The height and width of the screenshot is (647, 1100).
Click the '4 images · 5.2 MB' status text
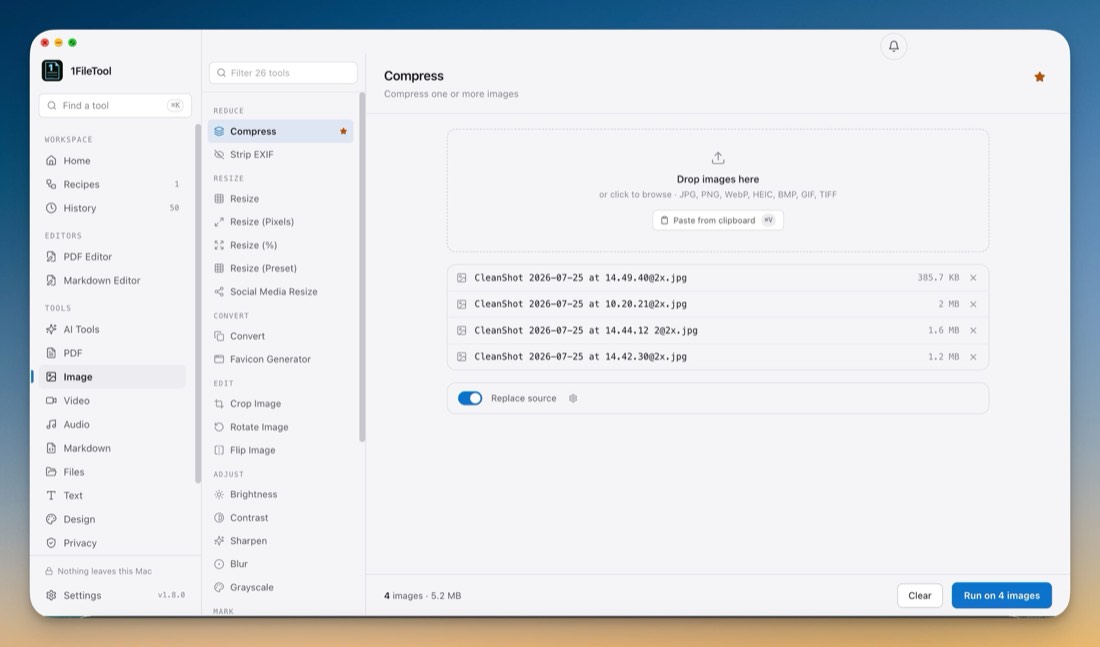(422, 596)
